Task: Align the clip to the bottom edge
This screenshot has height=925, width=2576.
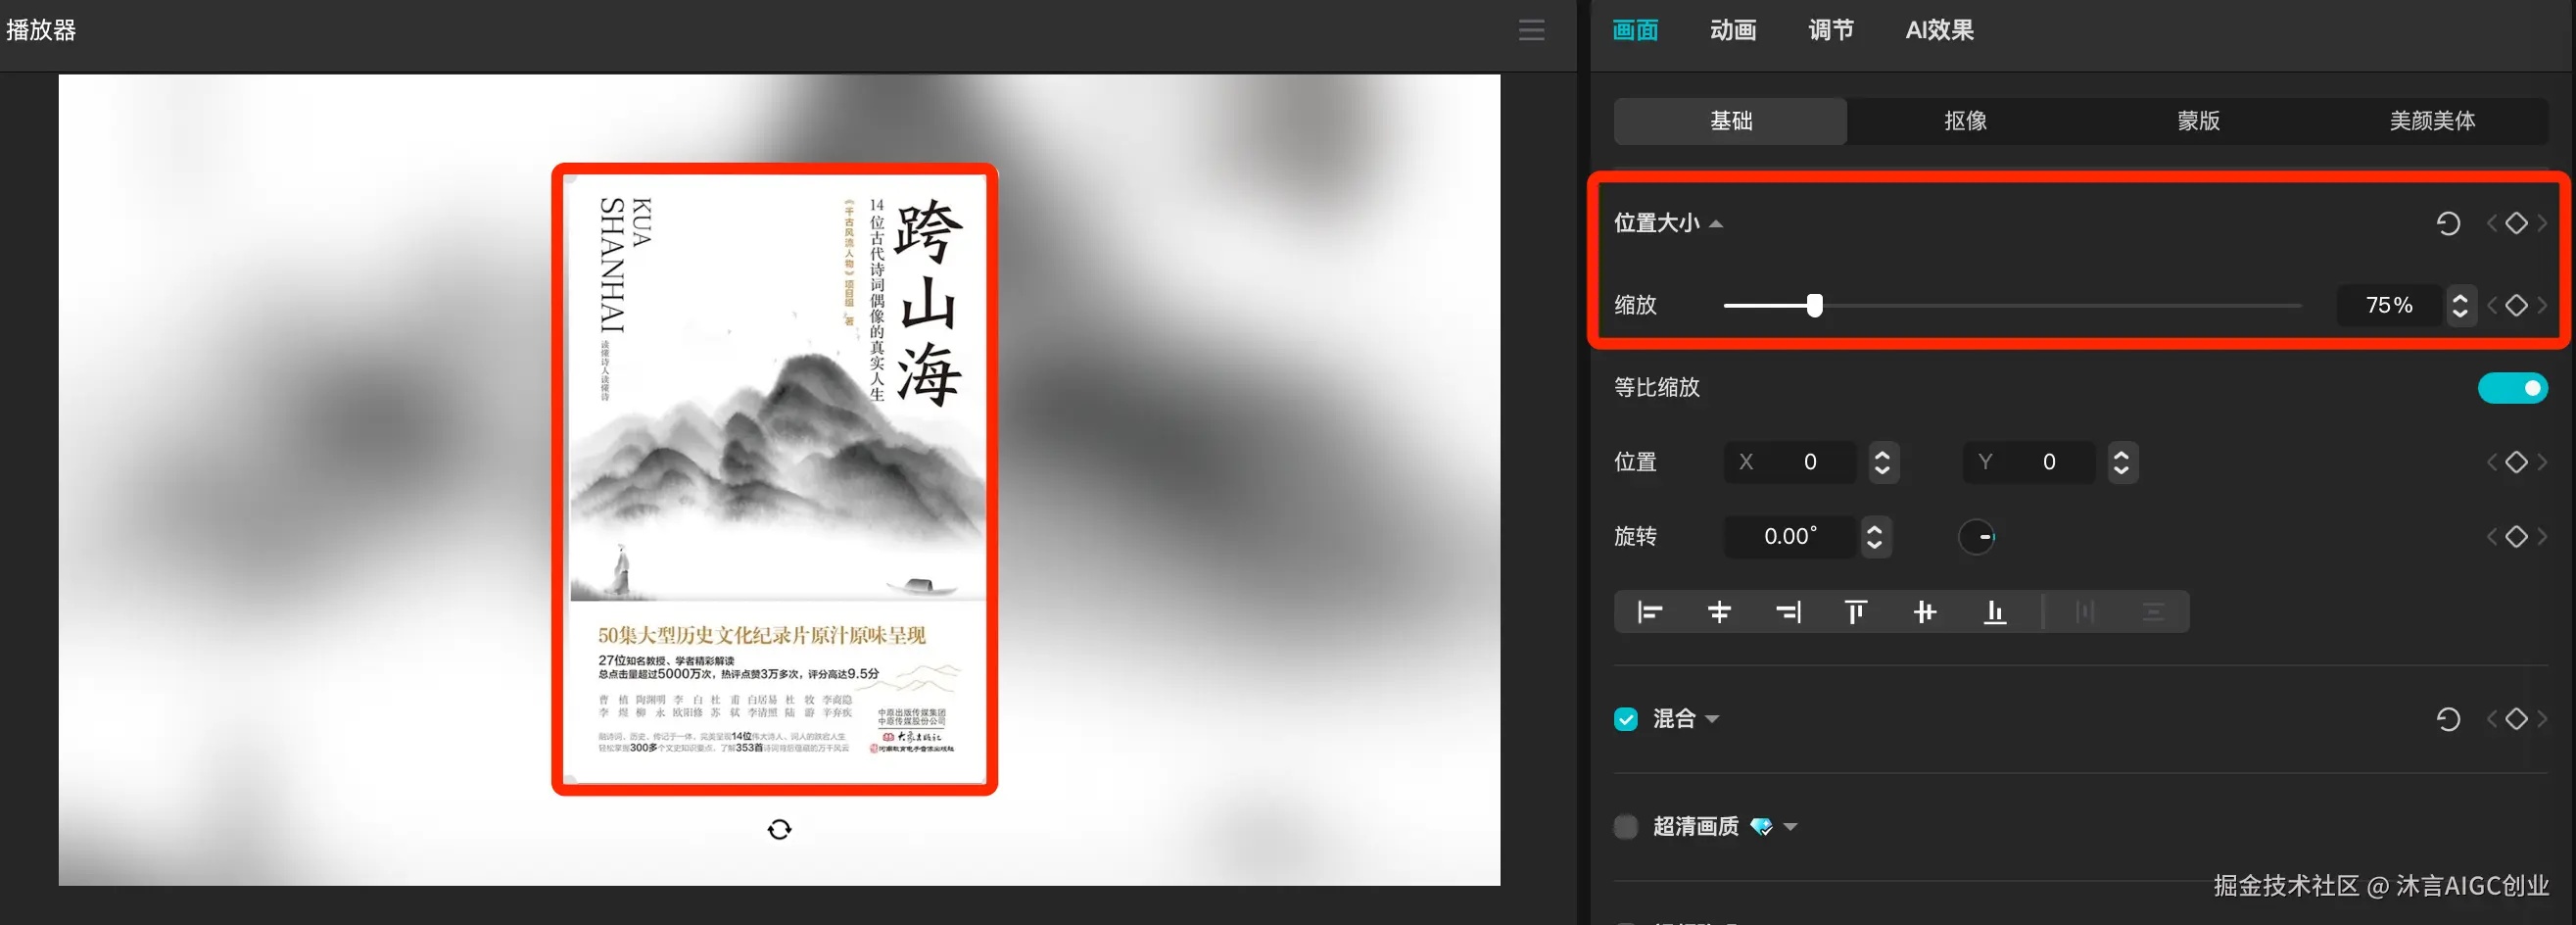Action: click(x=1995, y=611)
